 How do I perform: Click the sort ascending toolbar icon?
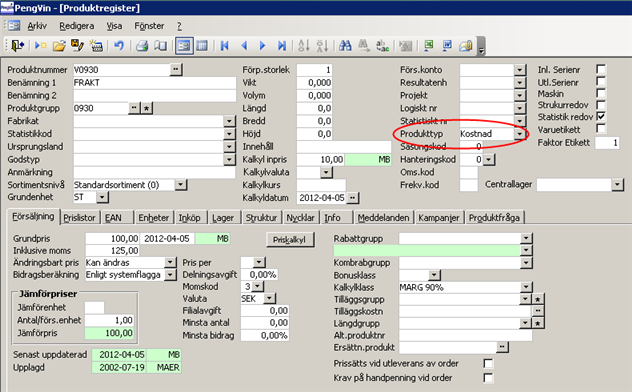pyautogui.click(x=304, y=46)
